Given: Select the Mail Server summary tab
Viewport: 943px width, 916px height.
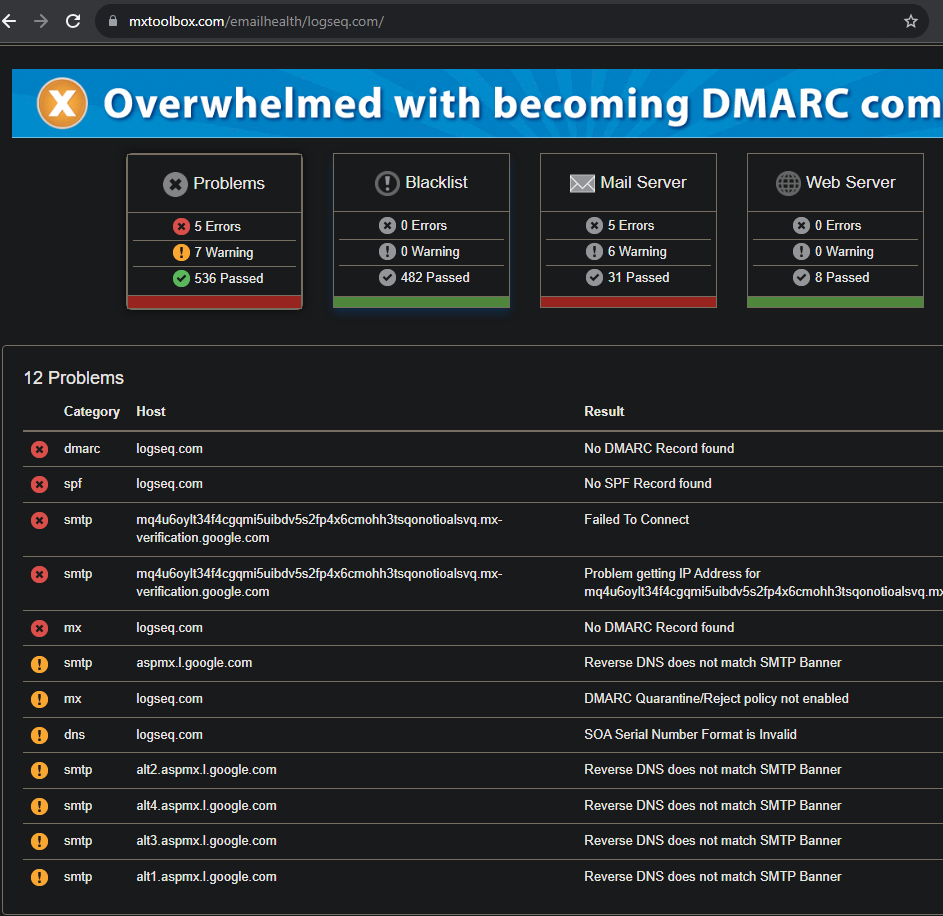Looking at the screenshot, I should click(628, 230).
